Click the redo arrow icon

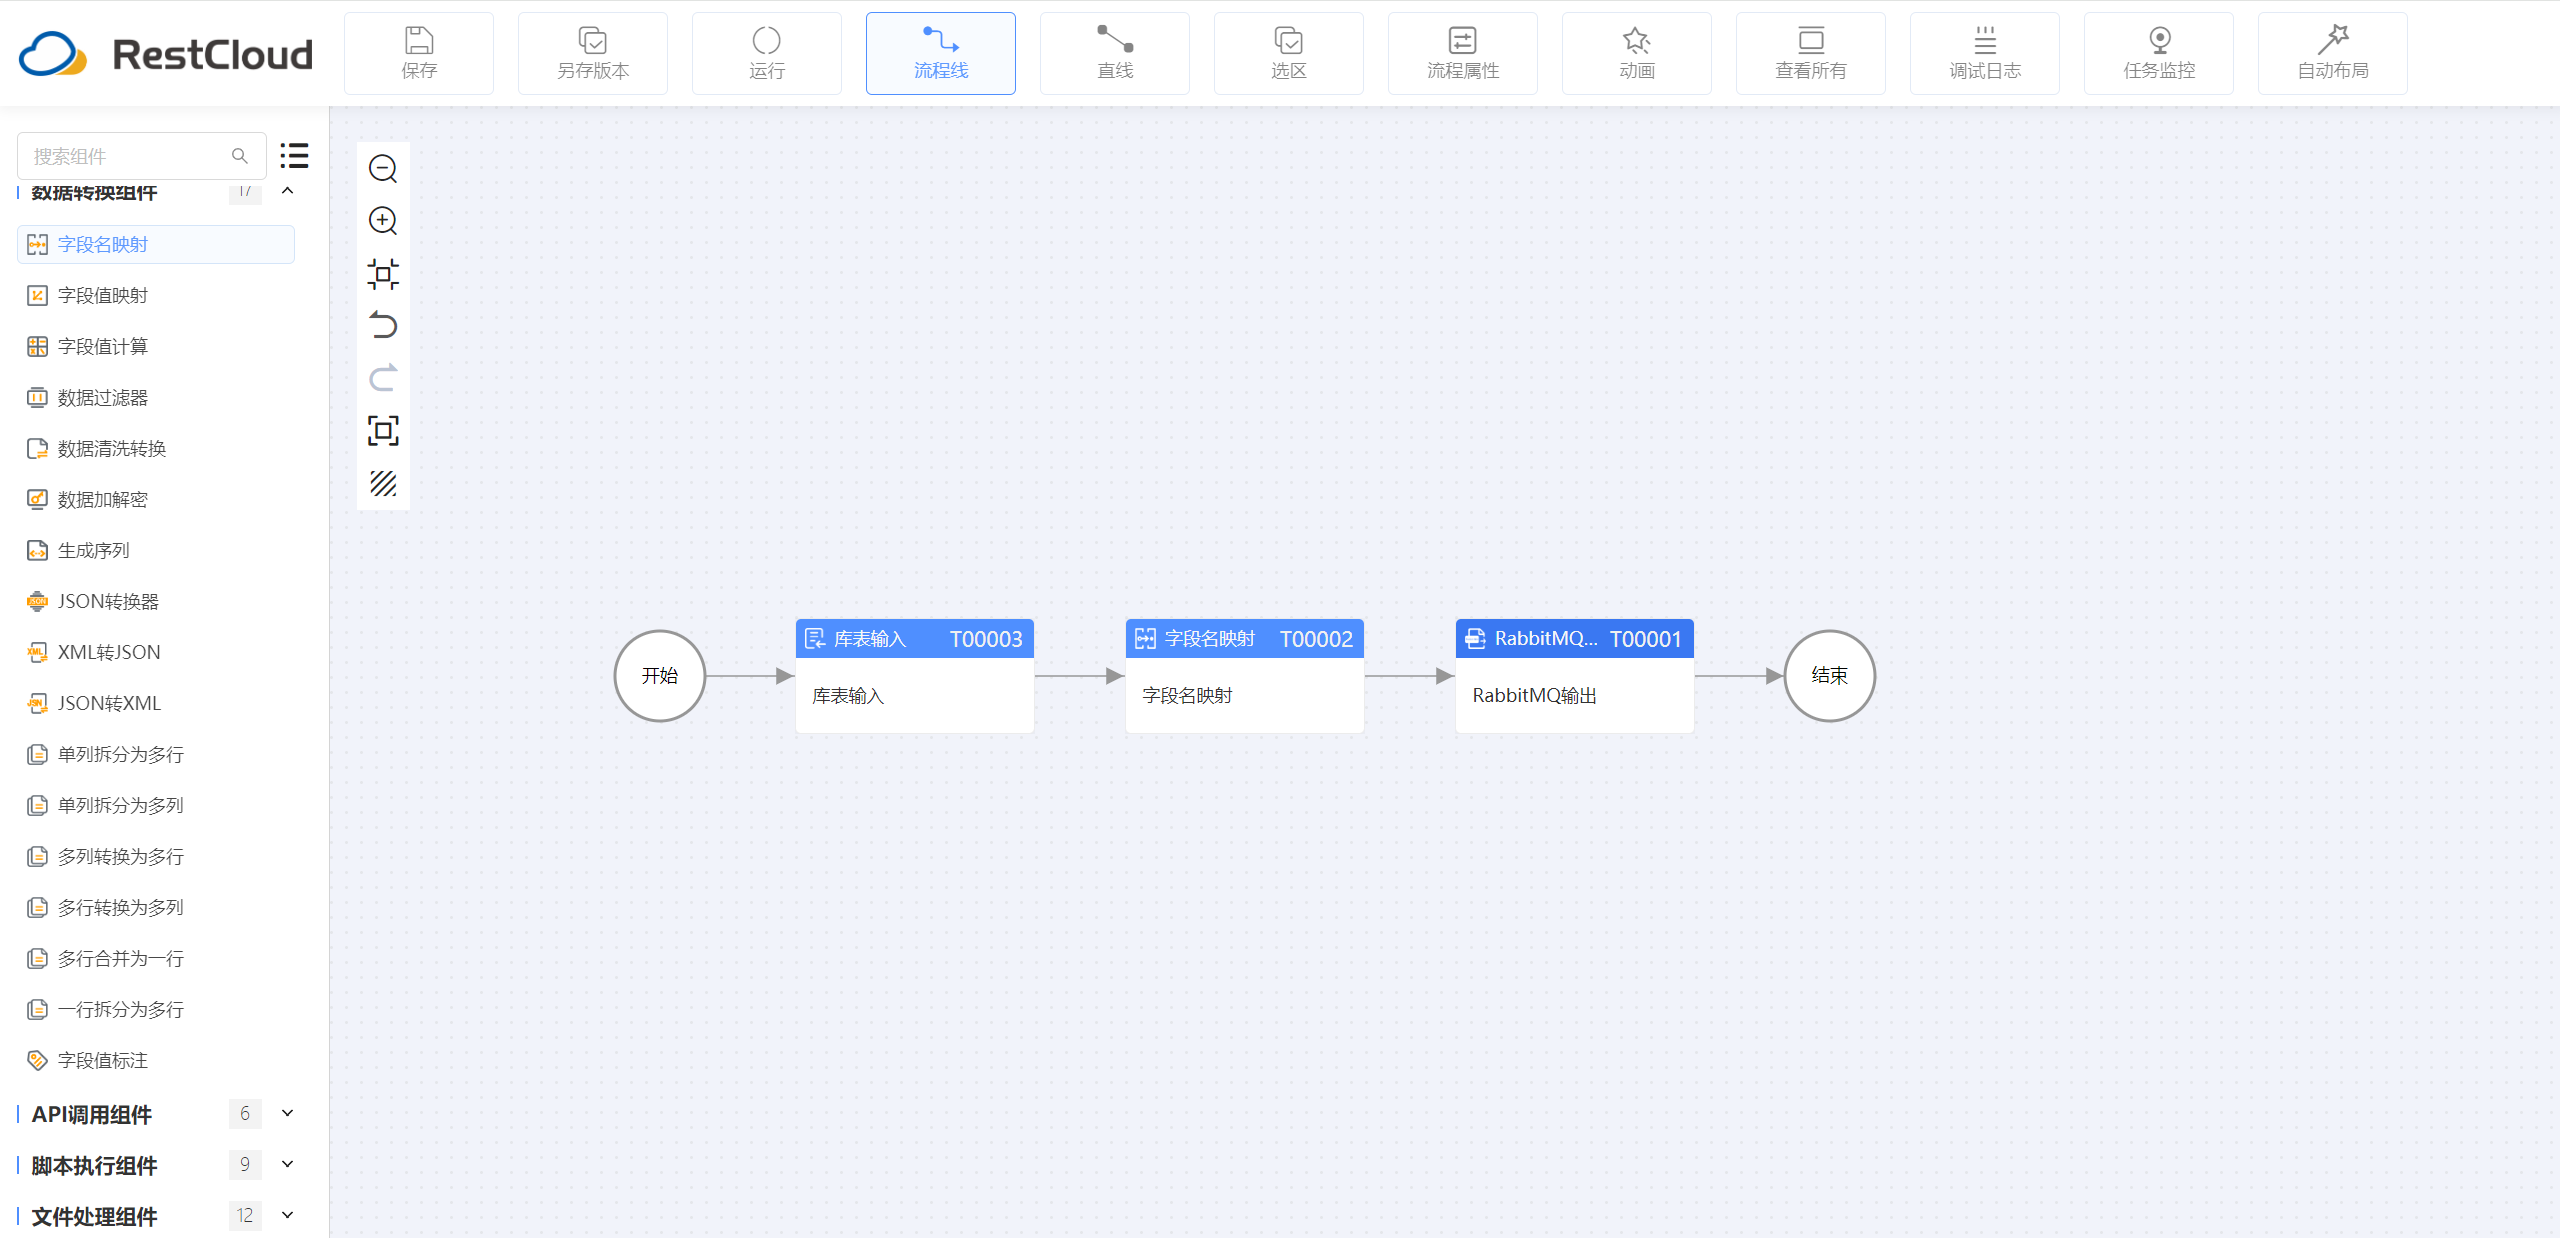pyautogui.click(x=383, y=378)
